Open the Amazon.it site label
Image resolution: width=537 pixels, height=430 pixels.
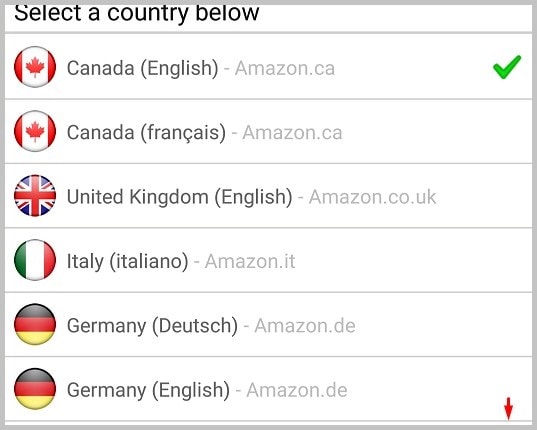250,261
